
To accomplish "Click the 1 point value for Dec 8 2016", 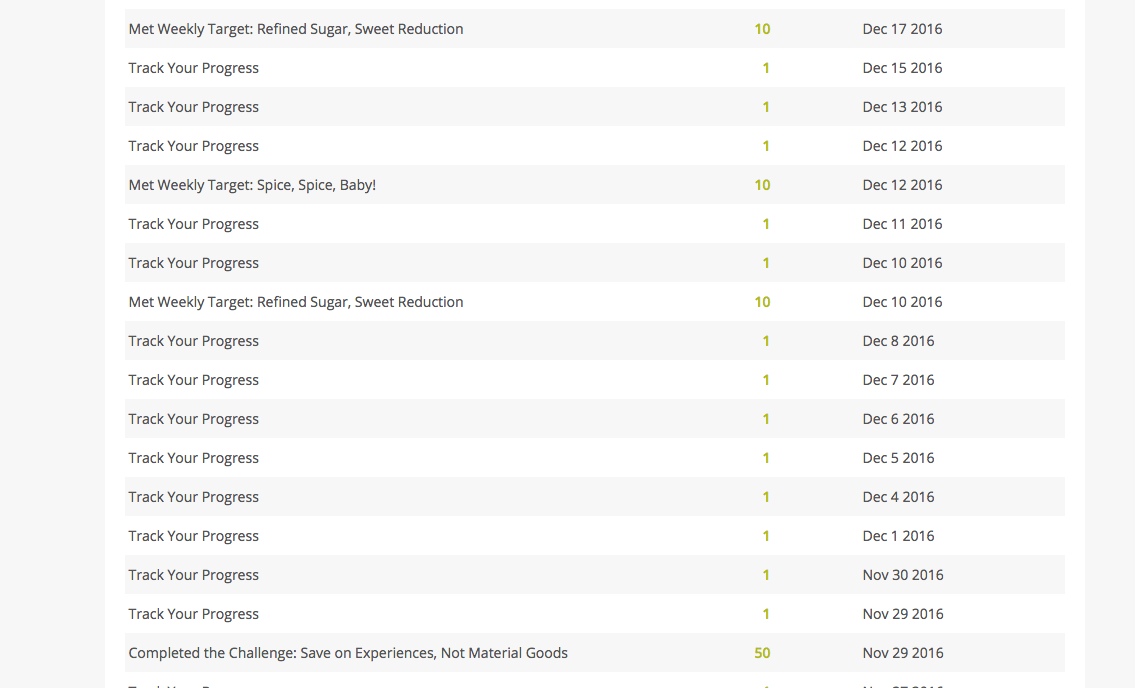I will (766, 341).
